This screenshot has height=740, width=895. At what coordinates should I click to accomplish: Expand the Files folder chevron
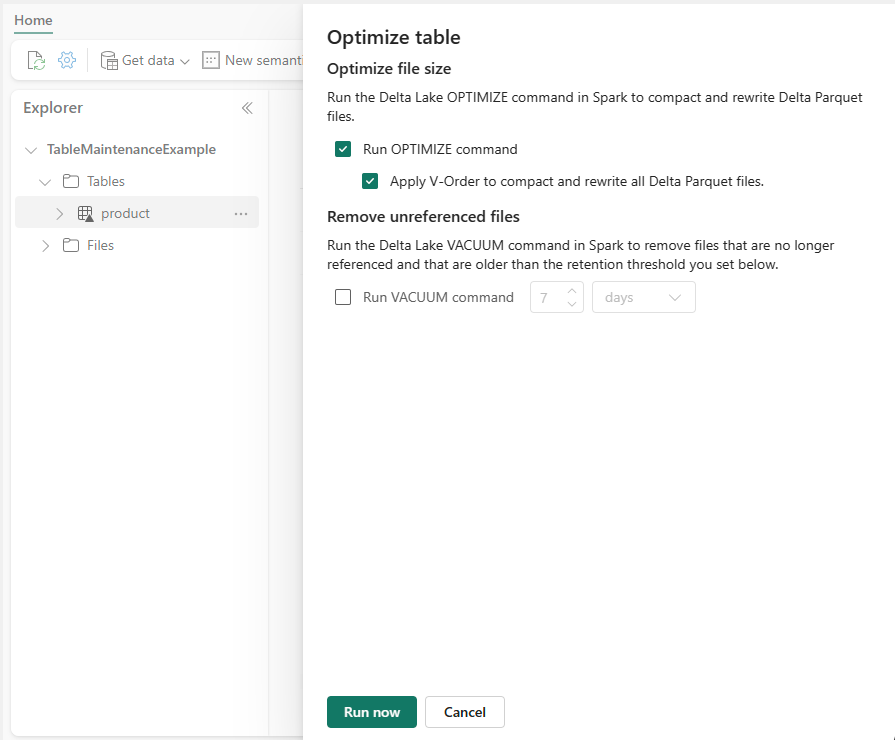click(x=45, y=245)
